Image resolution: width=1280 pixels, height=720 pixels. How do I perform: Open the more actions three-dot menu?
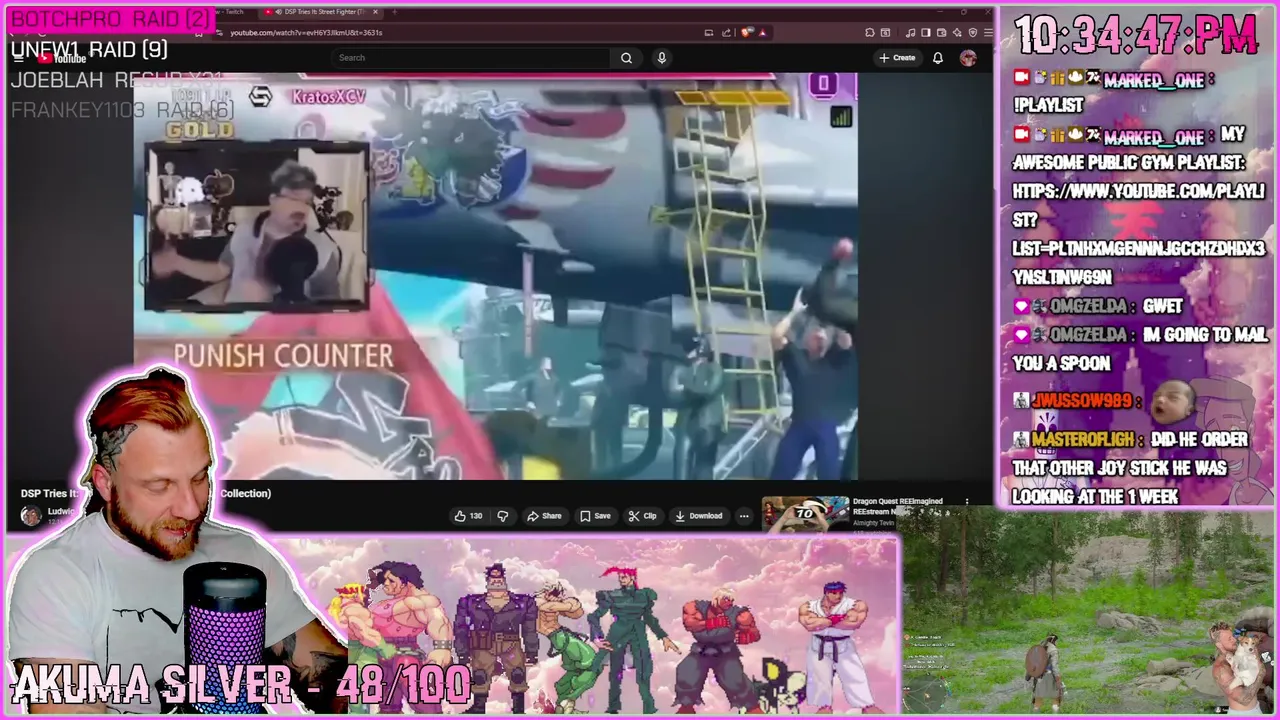743,516
